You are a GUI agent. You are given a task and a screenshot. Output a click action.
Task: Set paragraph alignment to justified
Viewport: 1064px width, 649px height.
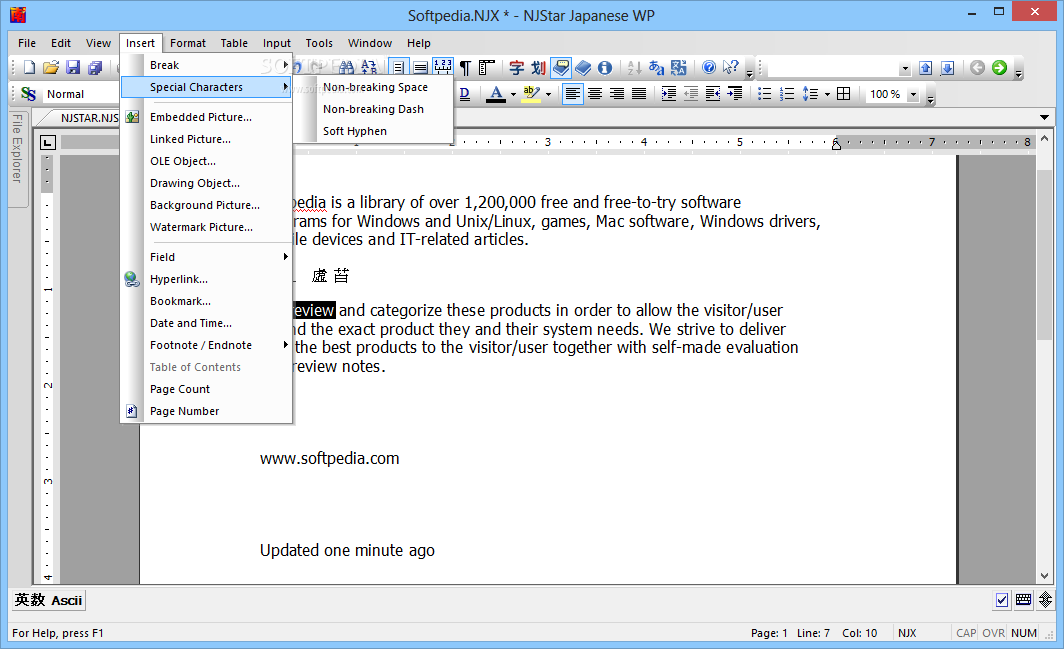pos(639,94)
